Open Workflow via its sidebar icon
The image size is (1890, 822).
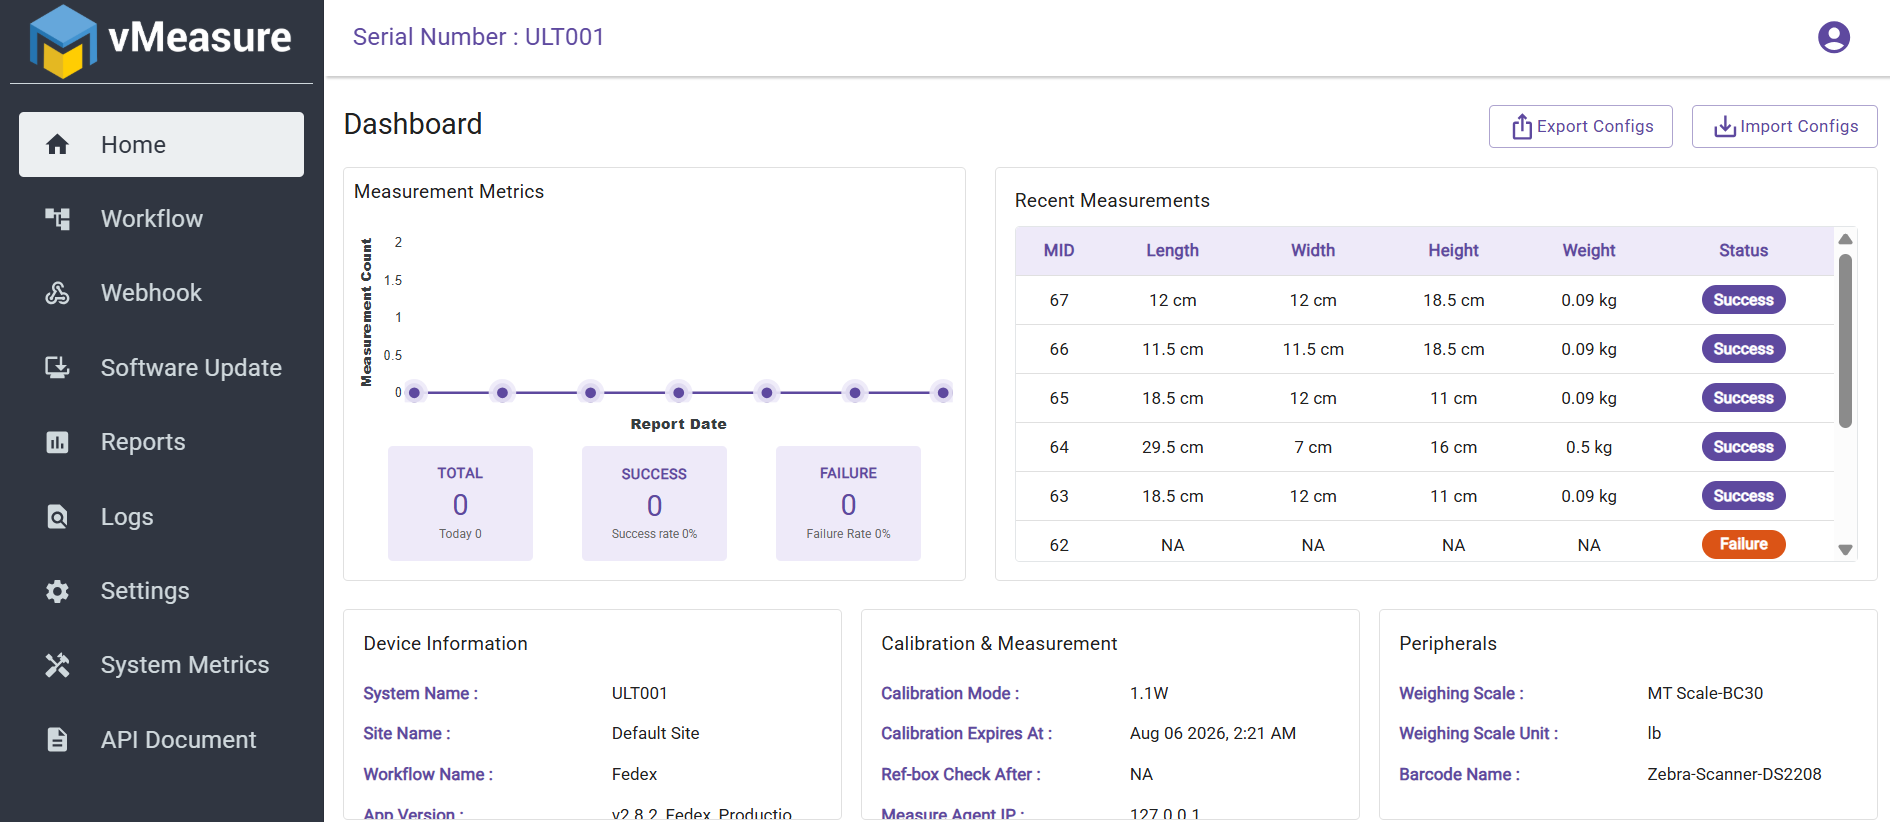(x=58, y=219)
